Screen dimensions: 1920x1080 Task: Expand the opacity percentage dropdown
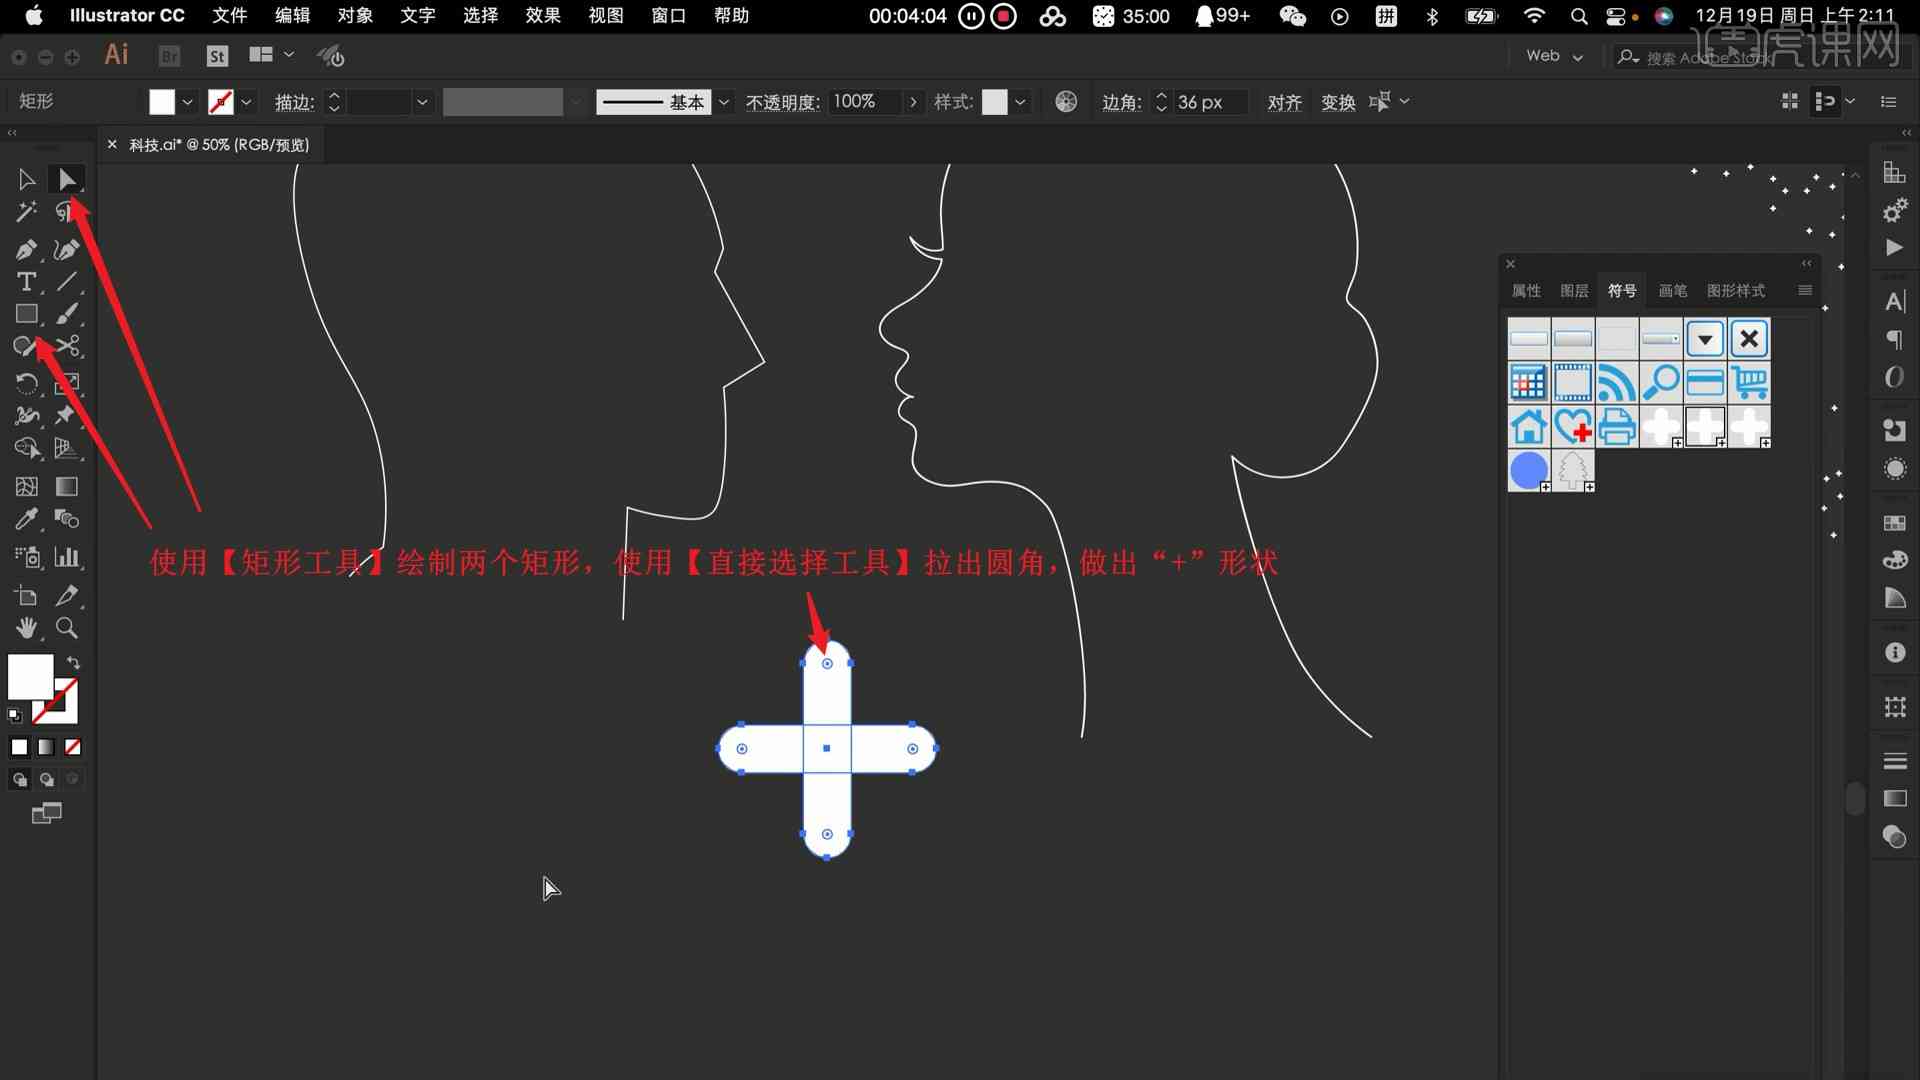913,102
